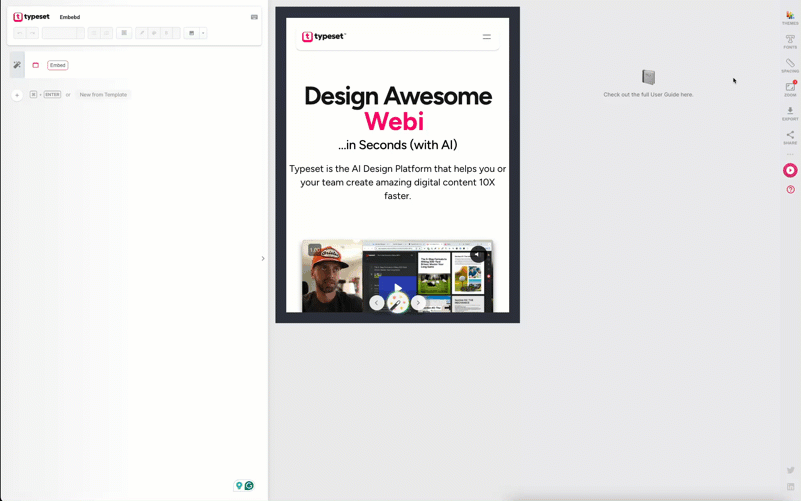The width and height of the screenshot is (801, 501).
Task: Click the Grammarly icon in editor
Action: 249,486
